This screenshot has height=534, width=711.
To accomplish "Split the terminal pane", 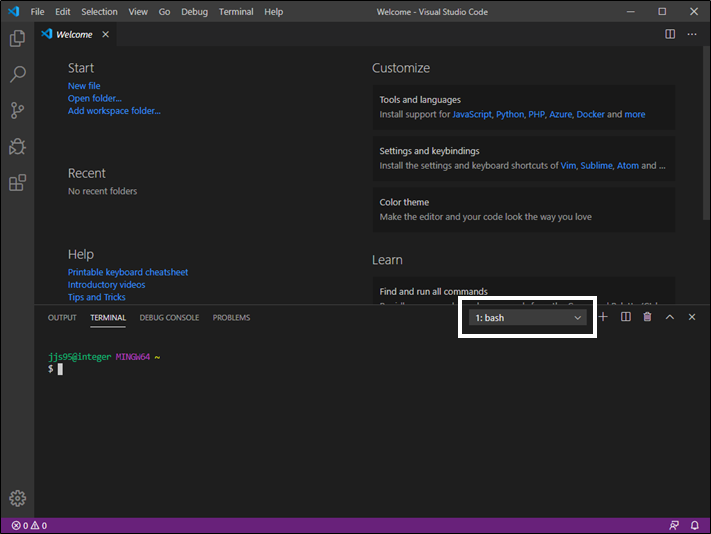I will 625,317.
